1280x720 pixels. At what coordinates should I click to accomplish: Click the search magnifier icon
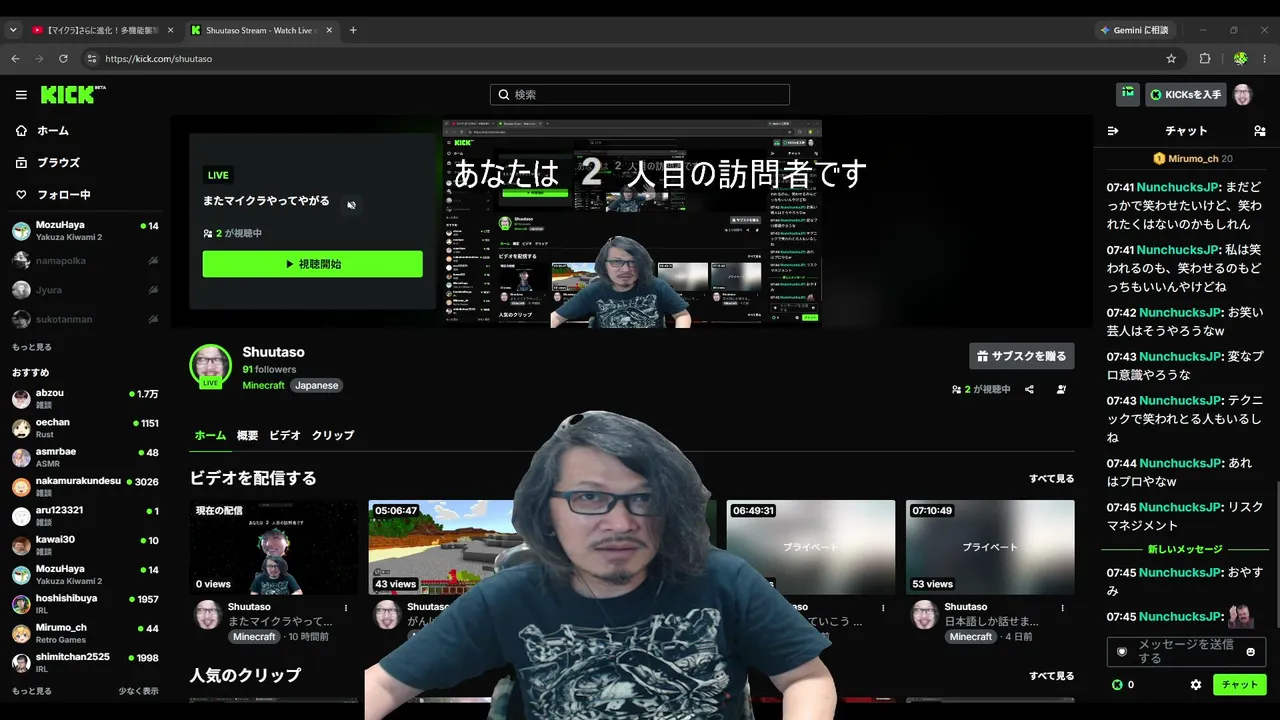click(x=504, y=95)
